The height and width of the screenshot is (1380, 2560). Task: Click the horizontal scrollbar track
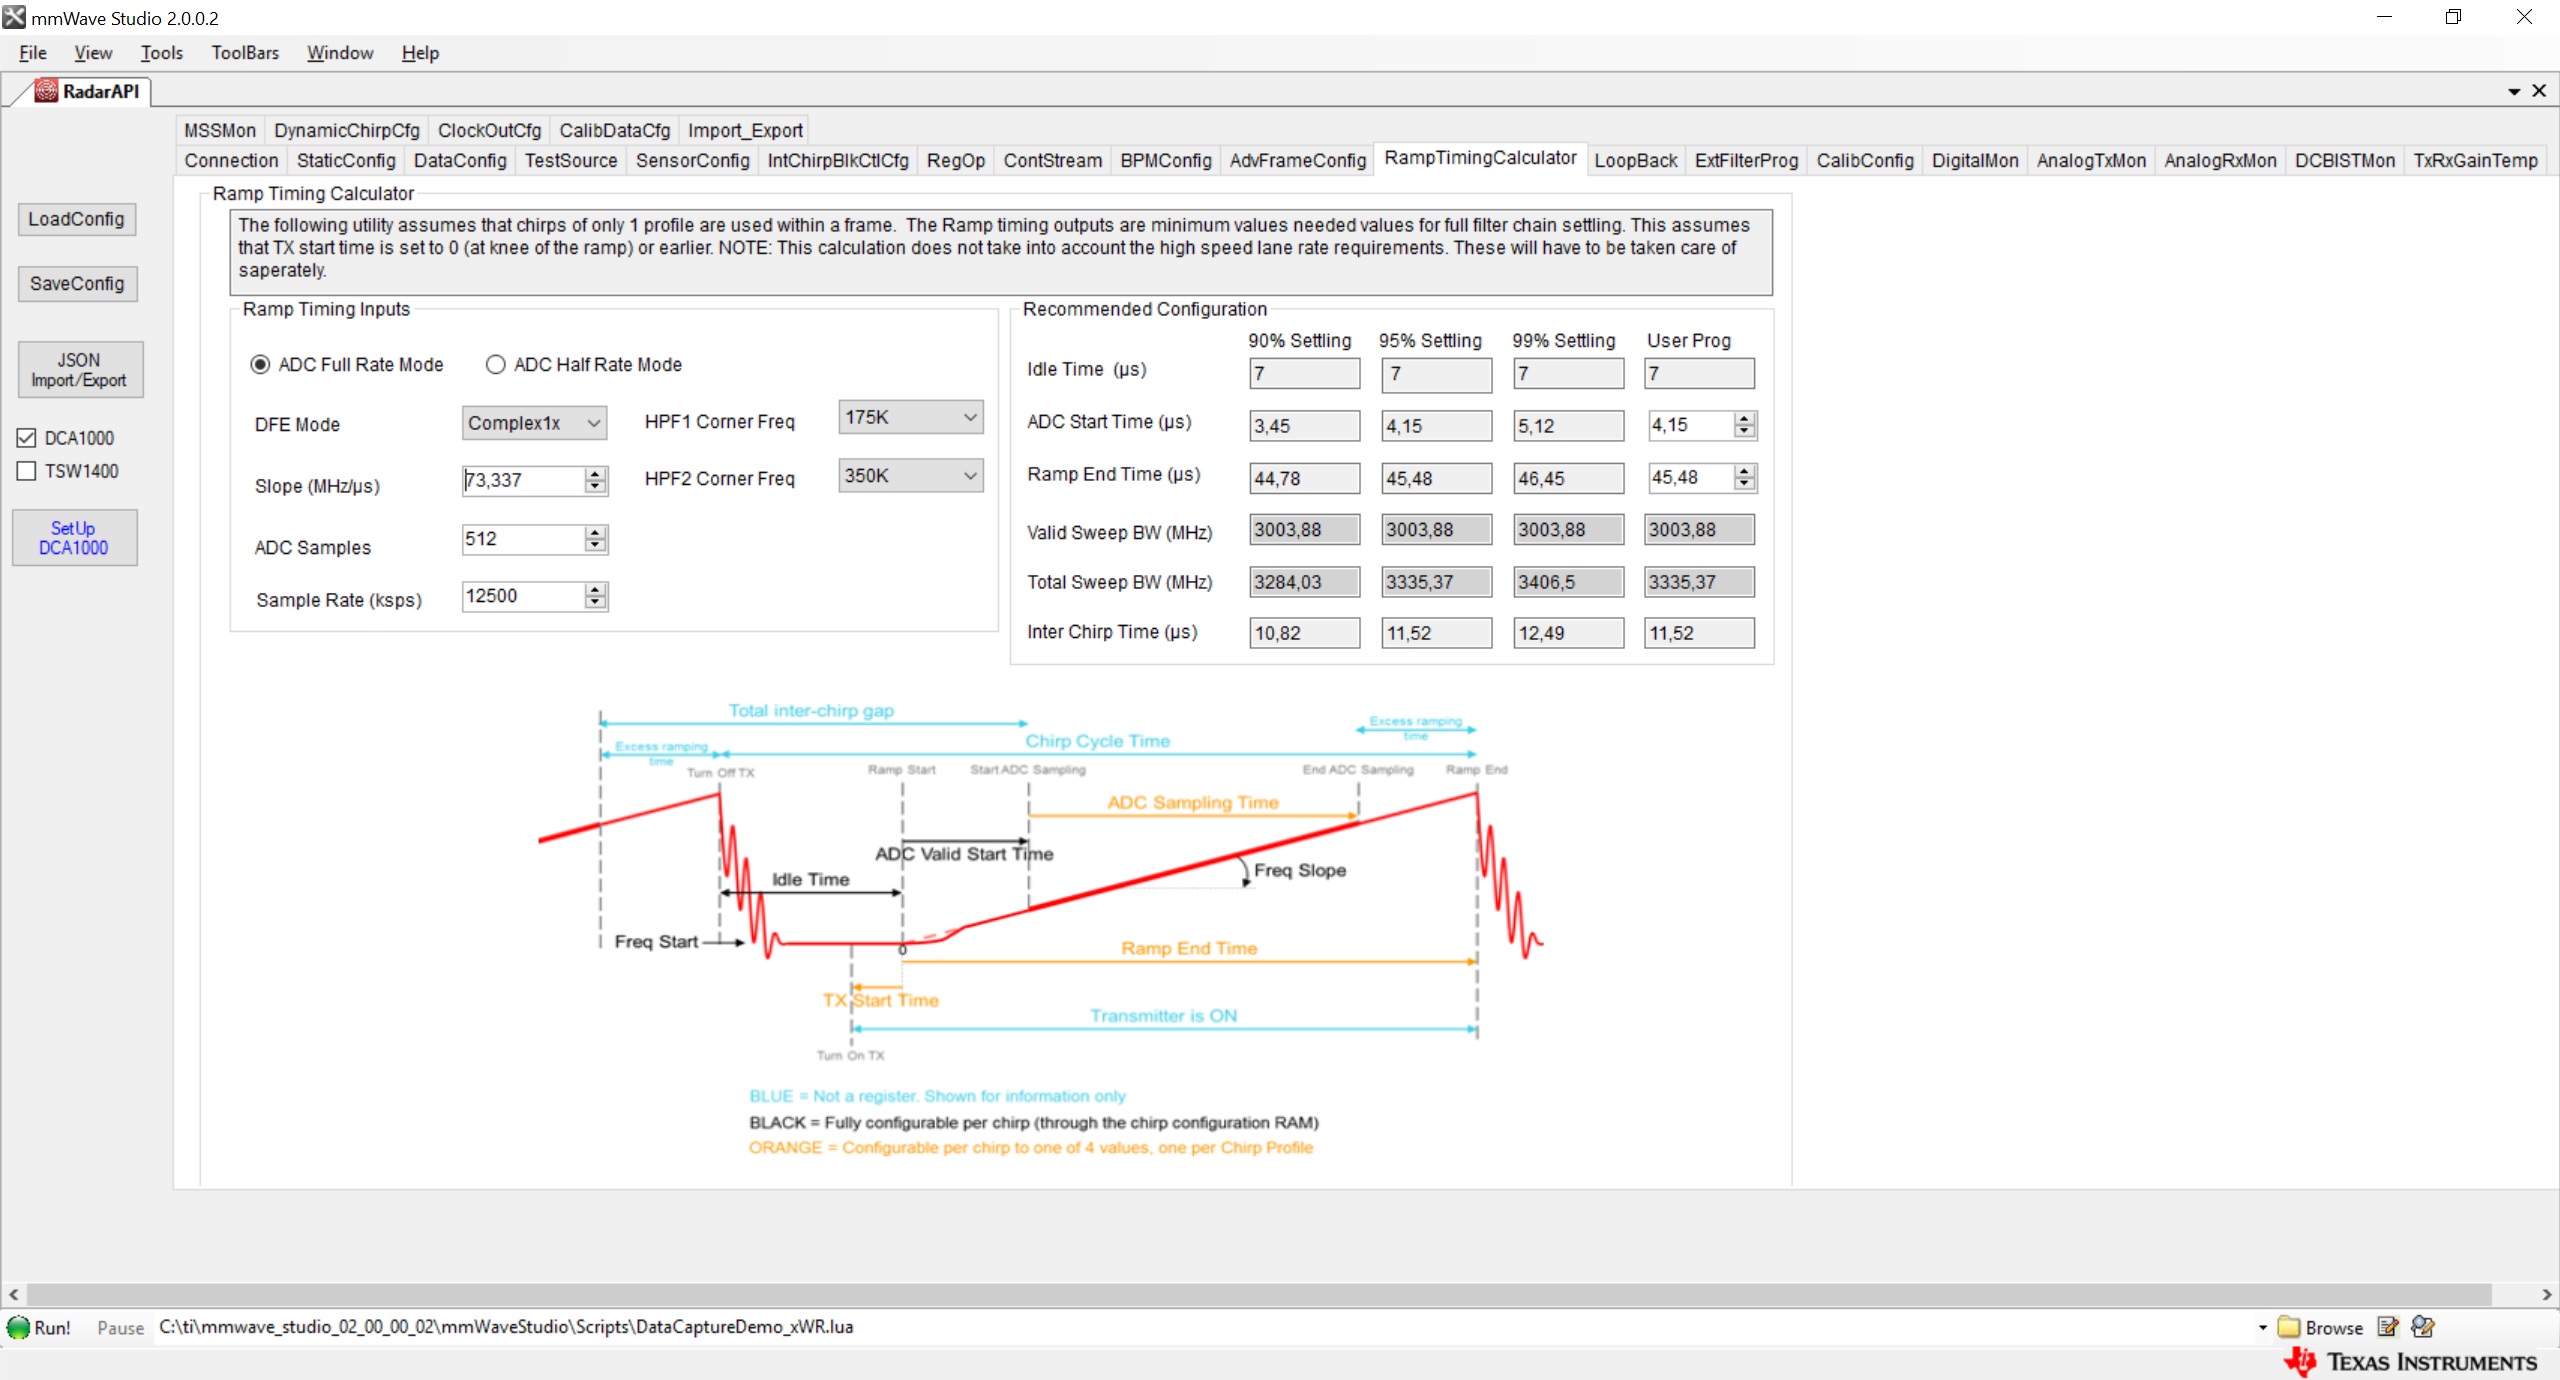pos(1260,1293)
